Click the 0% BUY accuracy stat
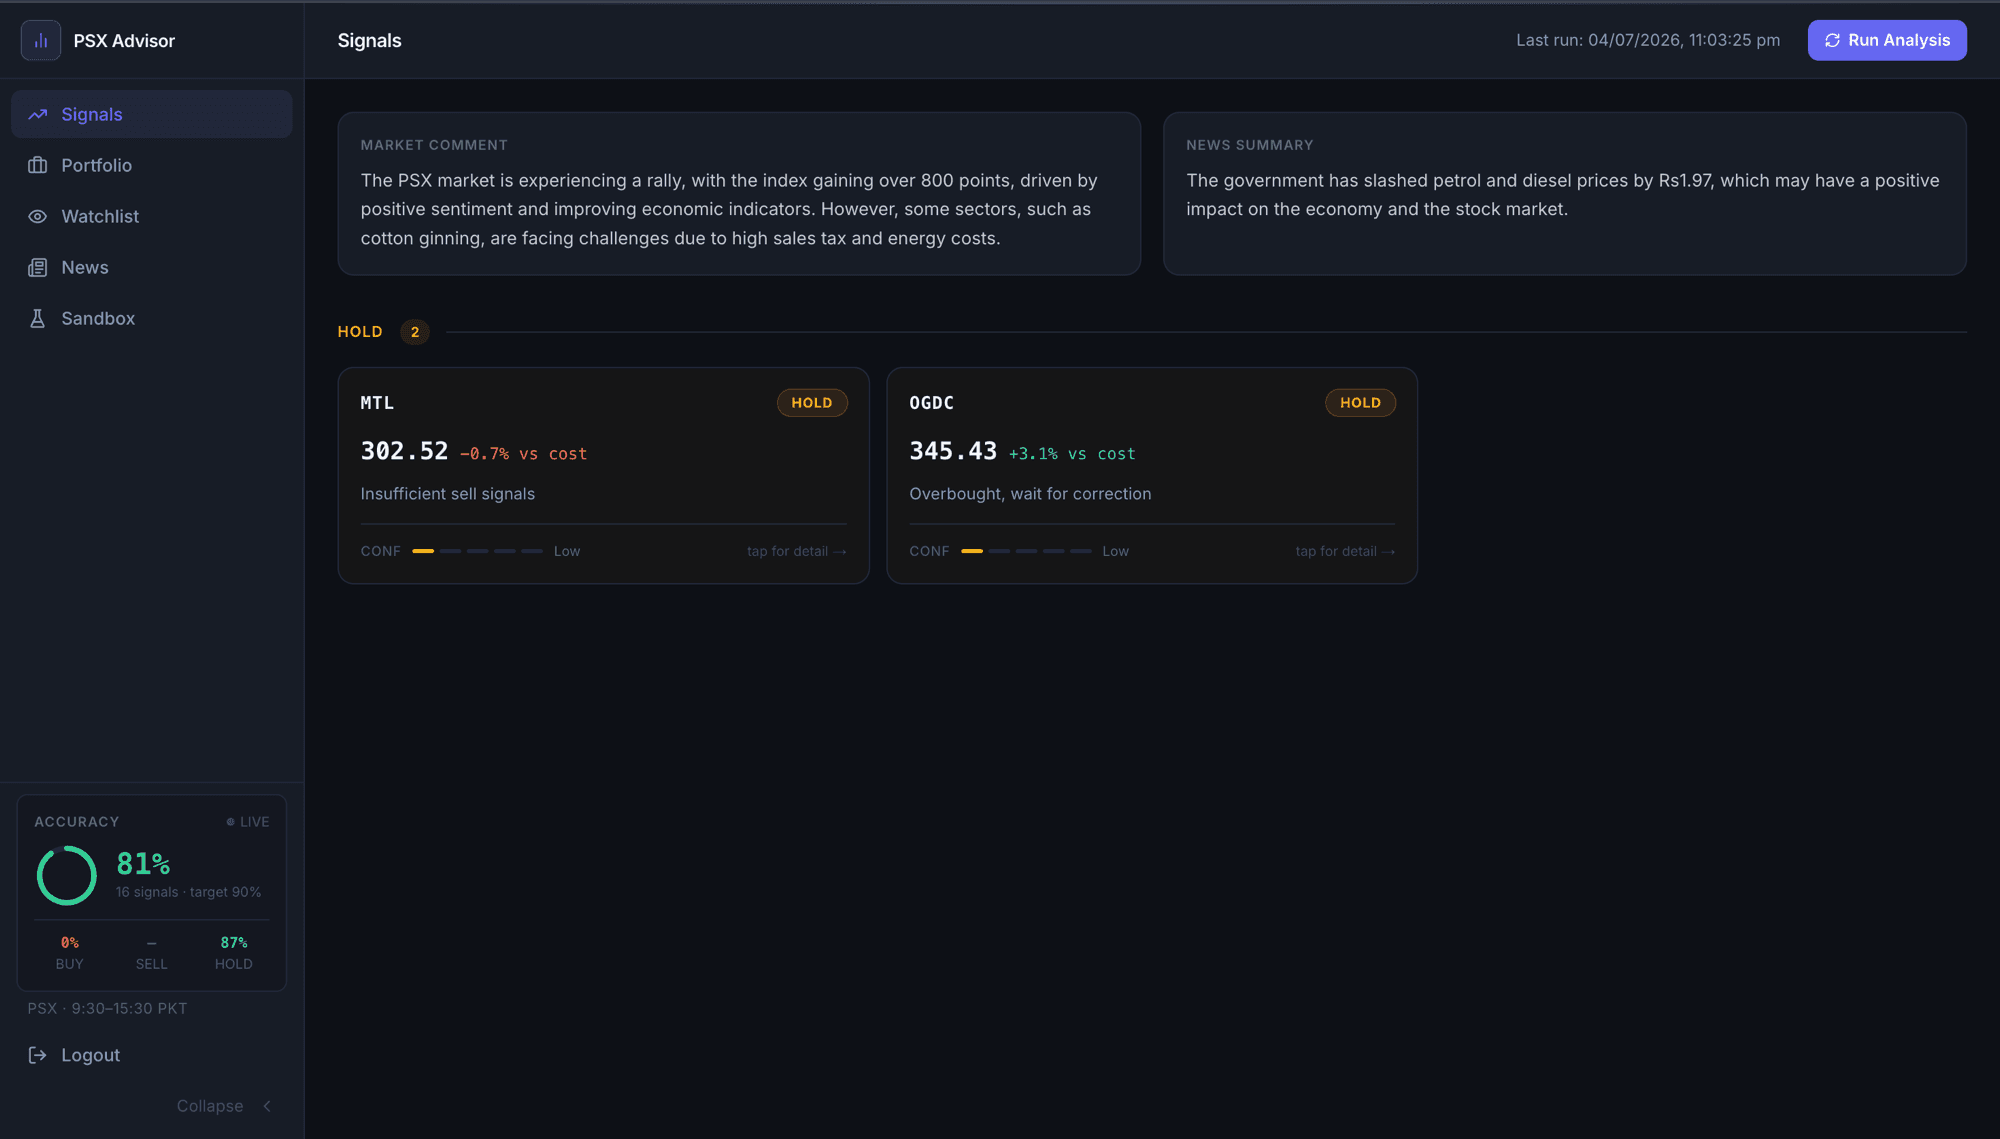Image resolution: width=2000 pixels, height=1139 pixels. [x=70, y=953]
